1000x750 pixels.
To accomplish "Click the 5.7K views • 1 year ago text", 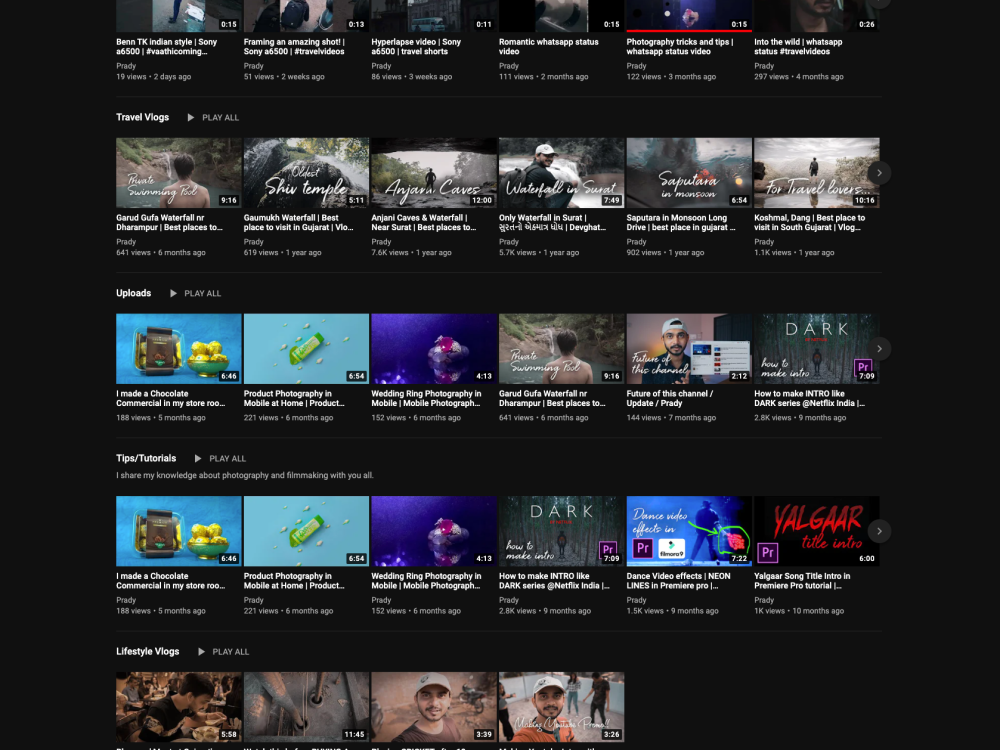I will (x=539, y=253).
